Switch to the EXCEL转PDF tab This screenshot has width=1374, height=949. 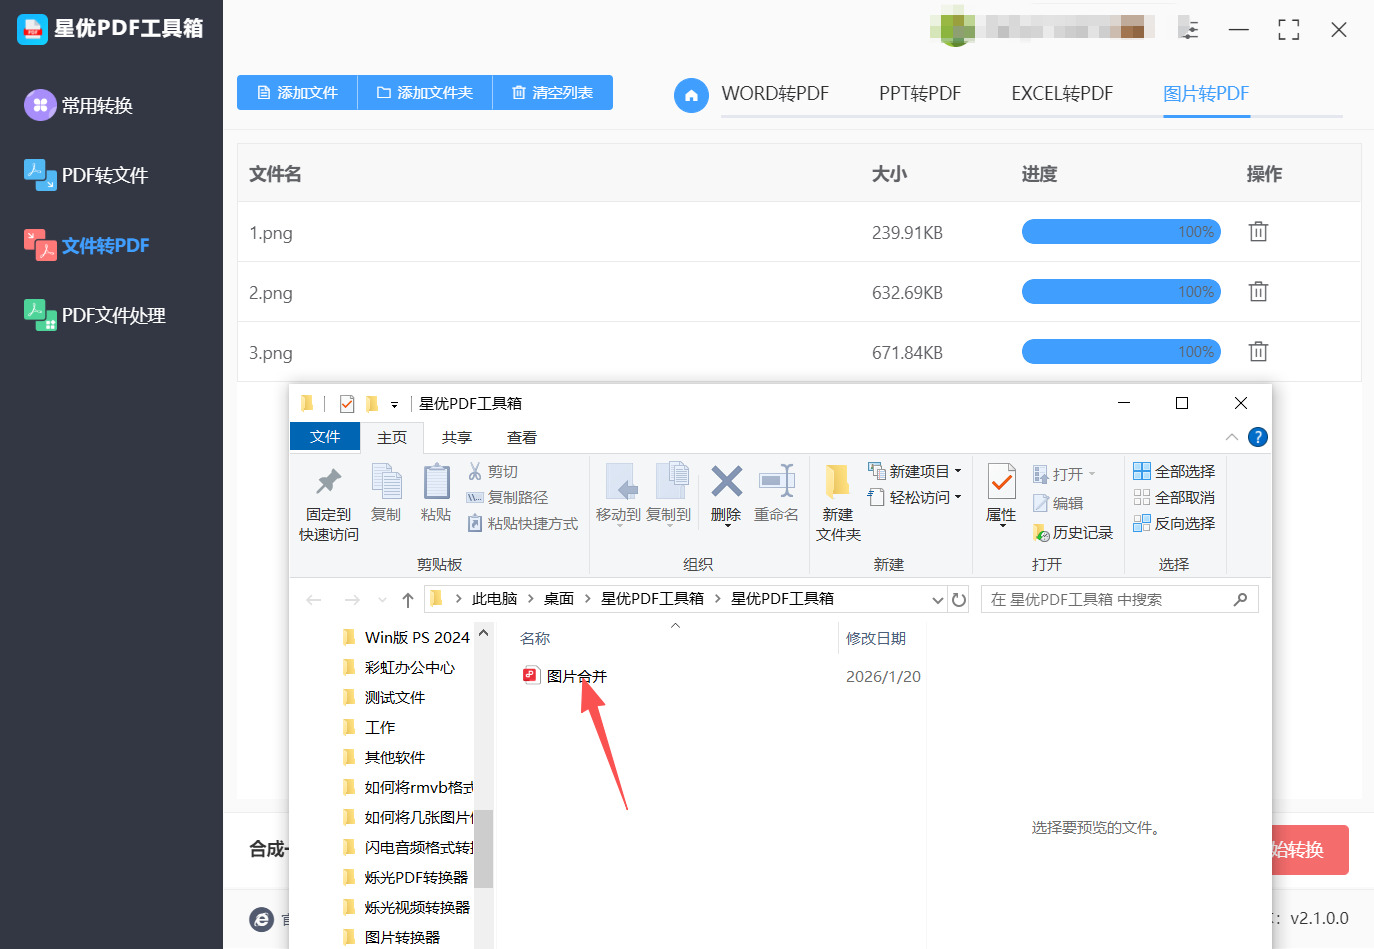1062,94
